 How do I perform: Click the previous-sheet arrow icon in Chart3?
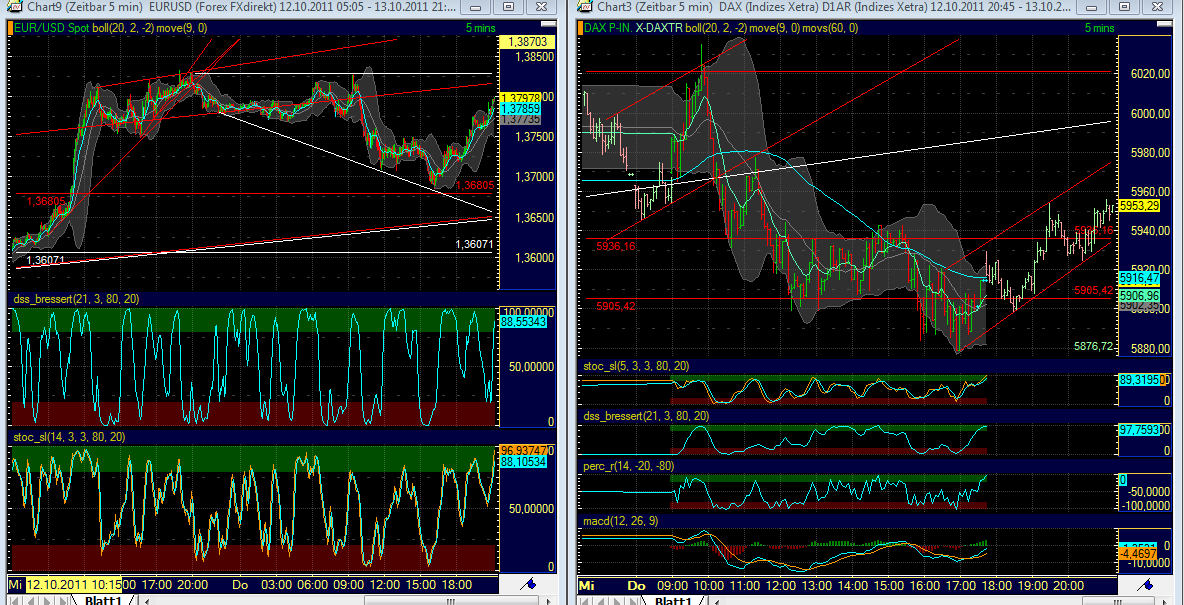pos(599,600)
